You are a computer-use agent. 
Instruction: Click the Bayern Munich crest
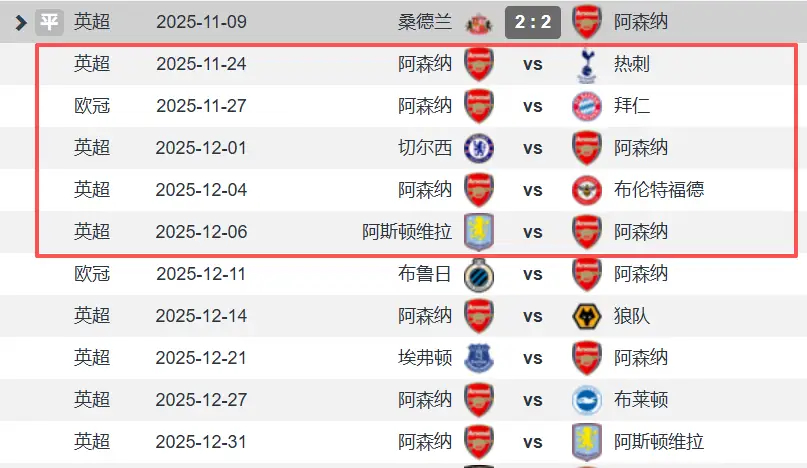[x=587, y=106]
